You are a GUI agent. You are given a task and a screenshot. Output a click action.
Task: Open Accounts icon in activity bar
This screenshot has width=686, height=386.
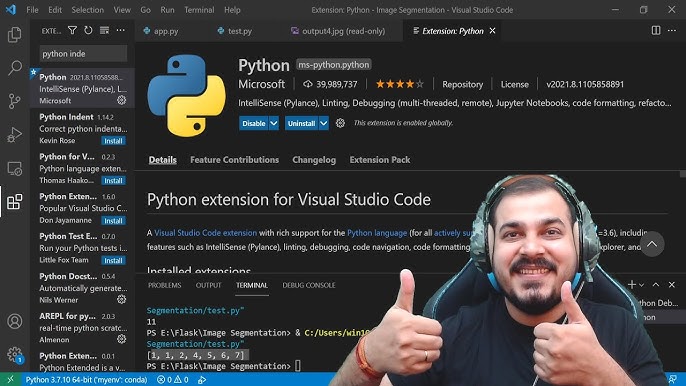(x=14, y=321)
